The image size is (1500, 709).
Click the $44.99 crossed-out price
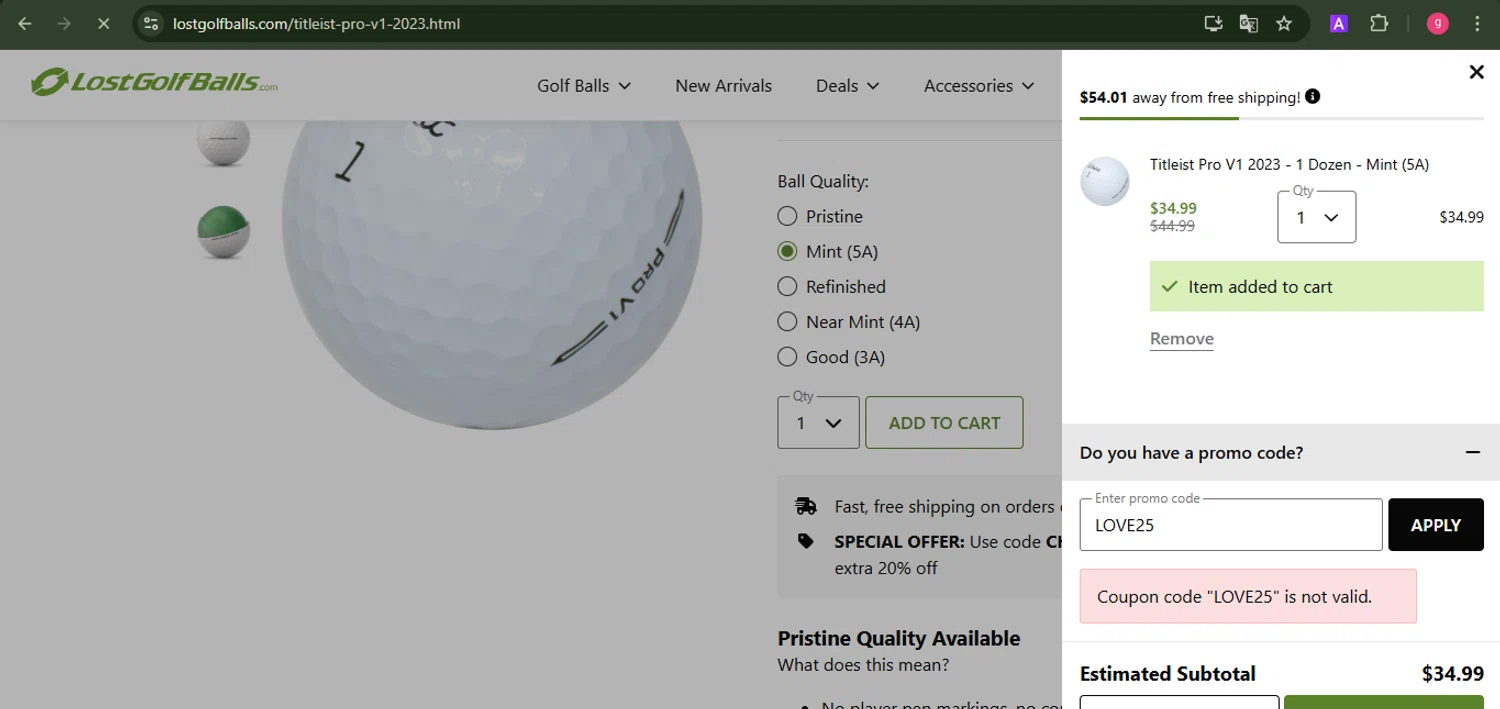(1172, 226)
